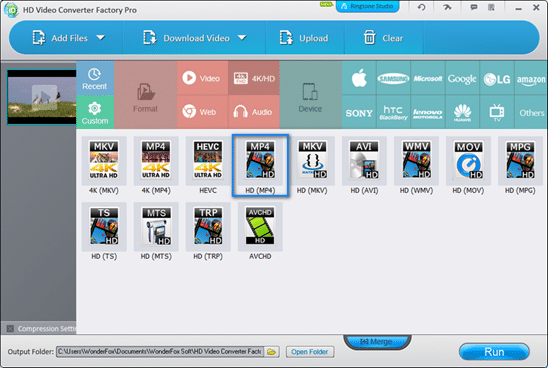Expand the Add Files dropdown arrow
548x368 pixels.
(101, 37)
